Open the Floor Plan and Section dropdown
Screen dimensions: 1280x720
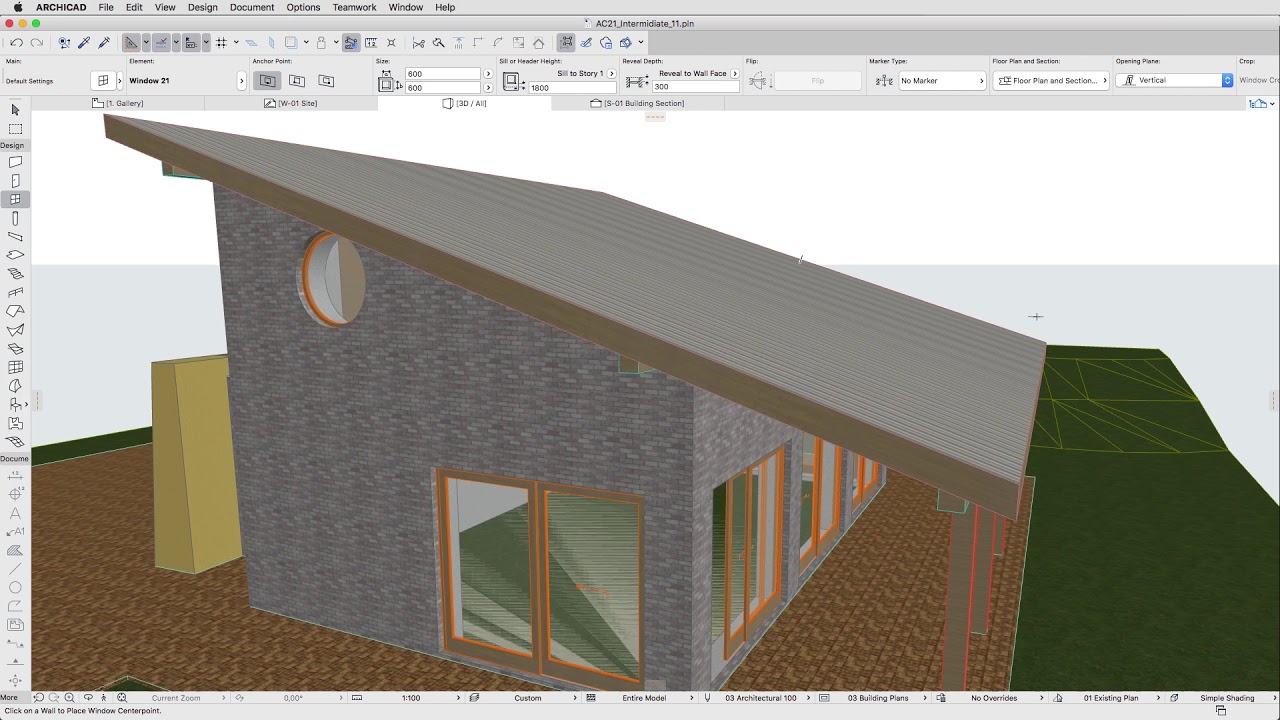click(x=1051, y=80)
